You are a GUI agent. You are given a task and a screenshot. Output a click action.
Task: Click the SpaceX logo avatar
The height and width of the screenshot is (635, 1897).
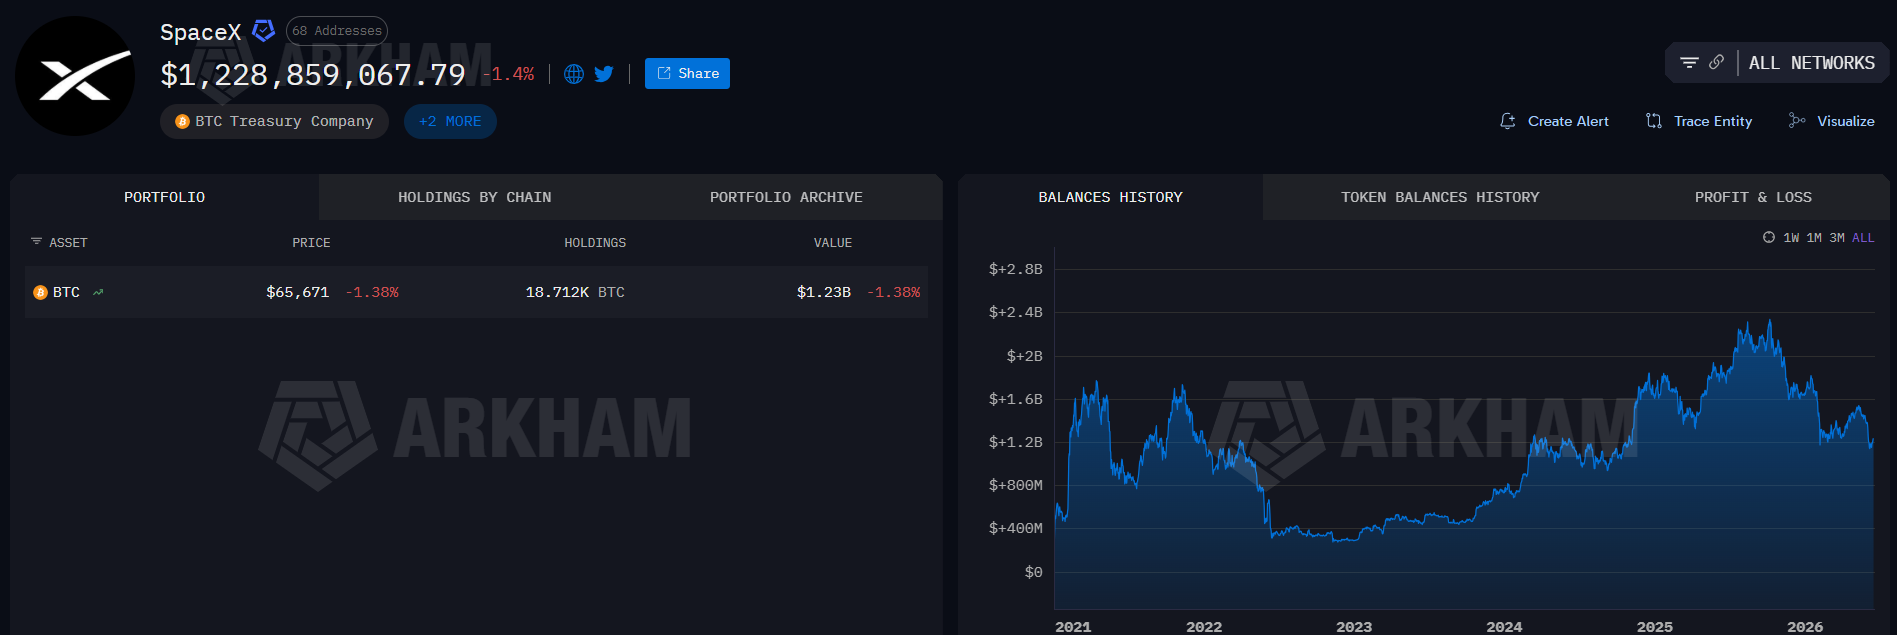tap(75, 76)
